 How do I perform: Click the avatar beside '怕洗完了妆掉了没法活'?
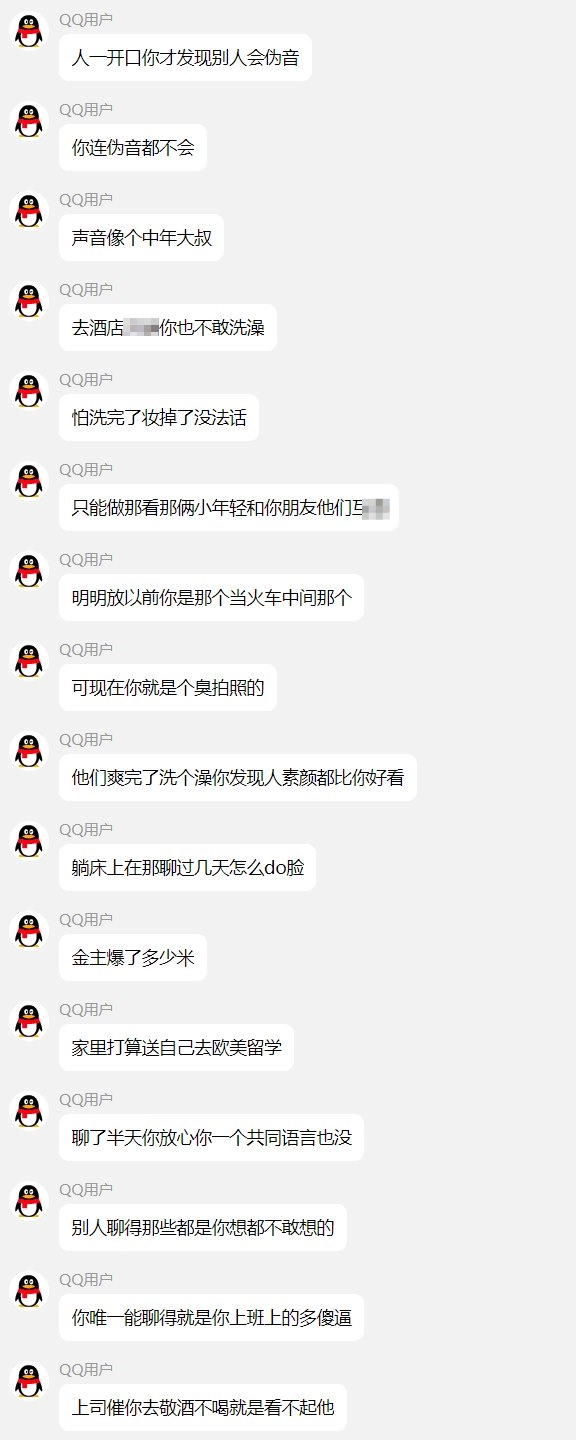[x=29, y=391]
